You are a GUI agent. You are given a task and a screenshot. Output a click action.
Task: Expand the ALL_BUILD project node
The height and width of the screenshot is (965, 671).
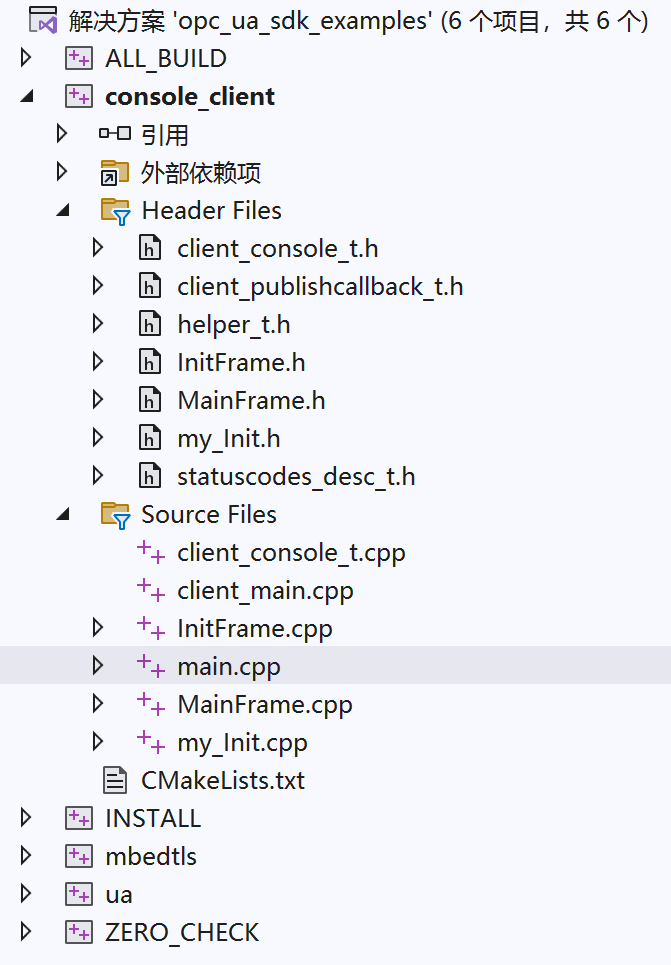click(26, 58)
